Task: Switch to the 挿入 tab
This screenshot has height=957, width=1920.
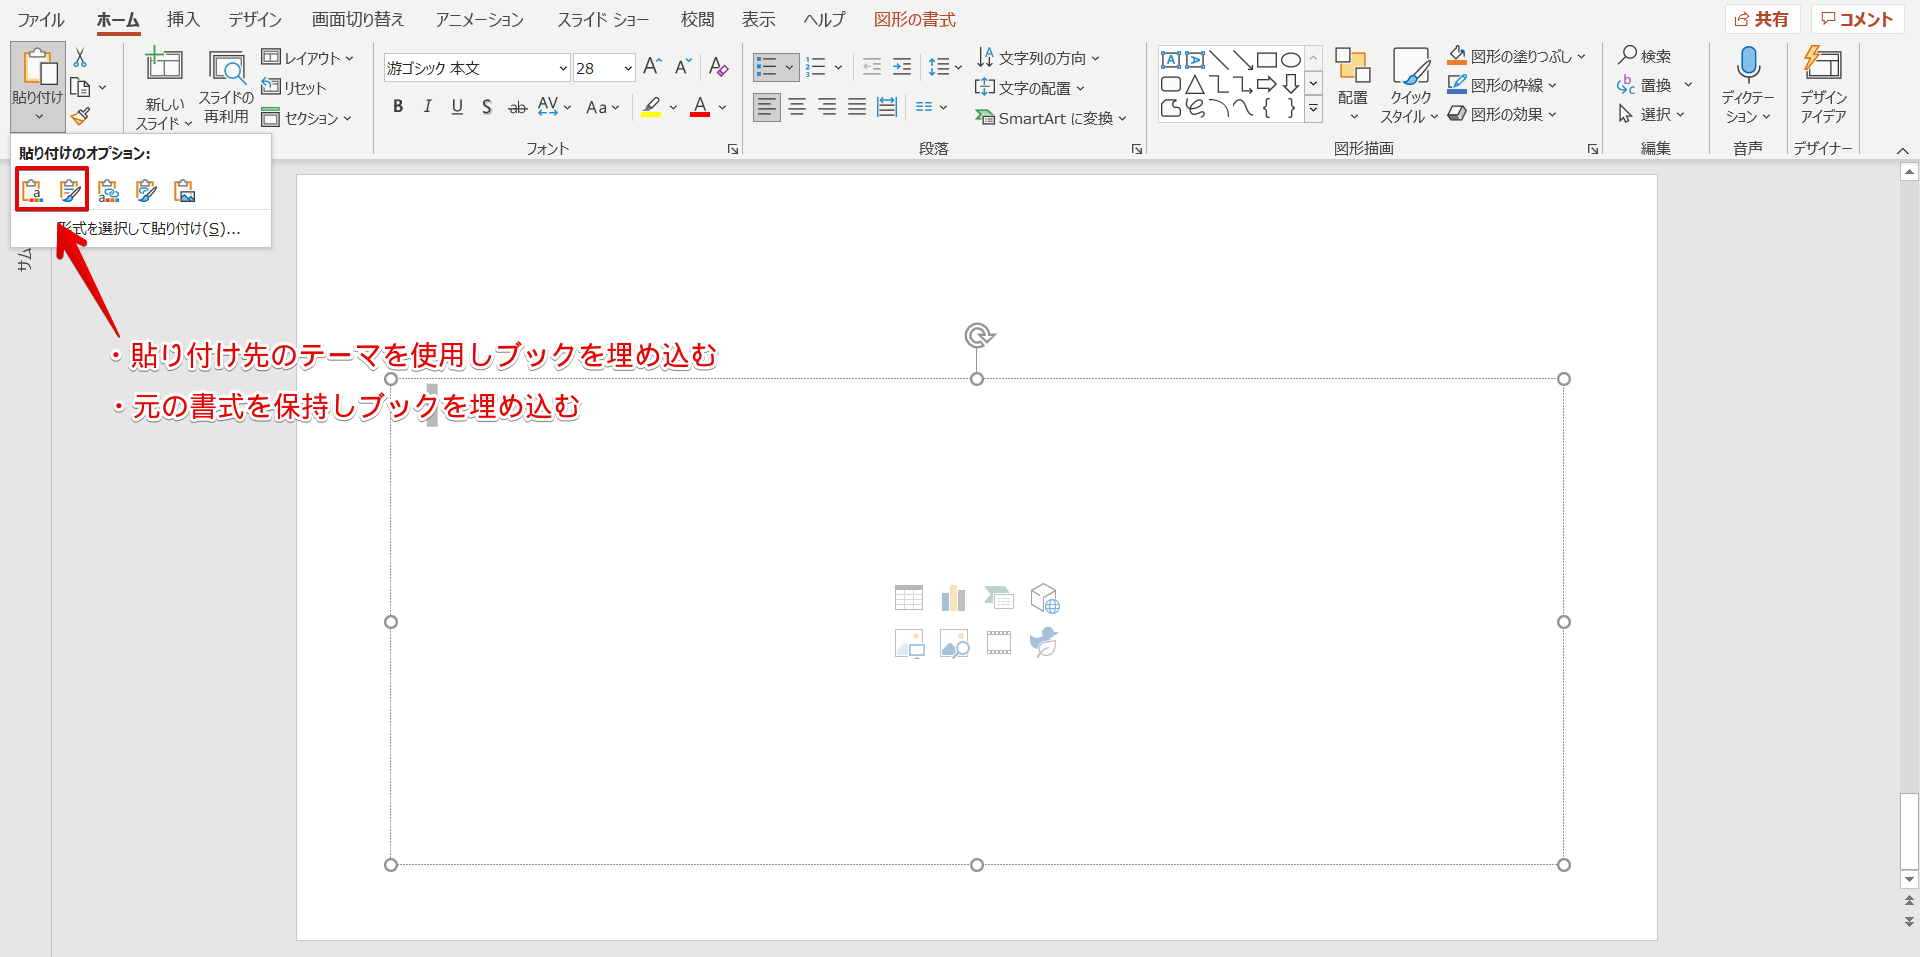Action: pyautogui.click(x=183, y=19)
